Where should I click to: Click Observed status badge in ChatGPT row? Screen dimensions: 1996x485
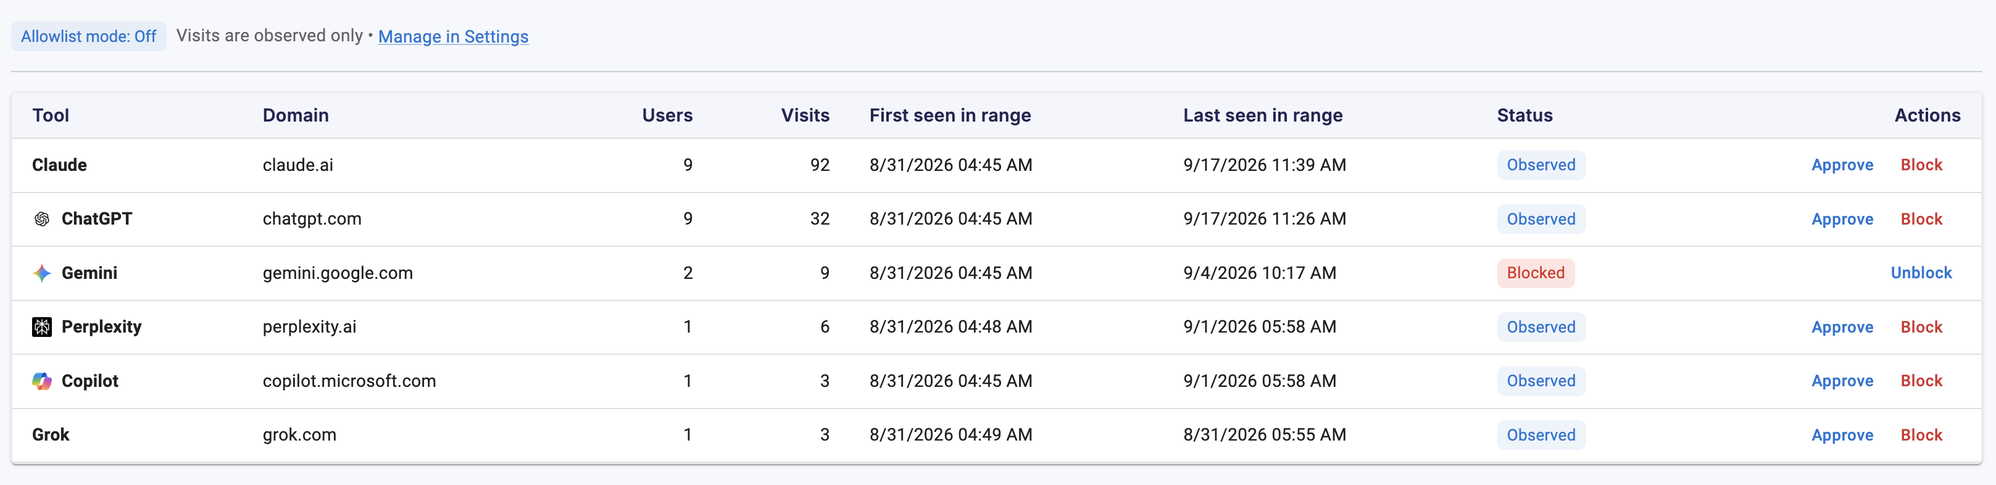coord(1541,219)
